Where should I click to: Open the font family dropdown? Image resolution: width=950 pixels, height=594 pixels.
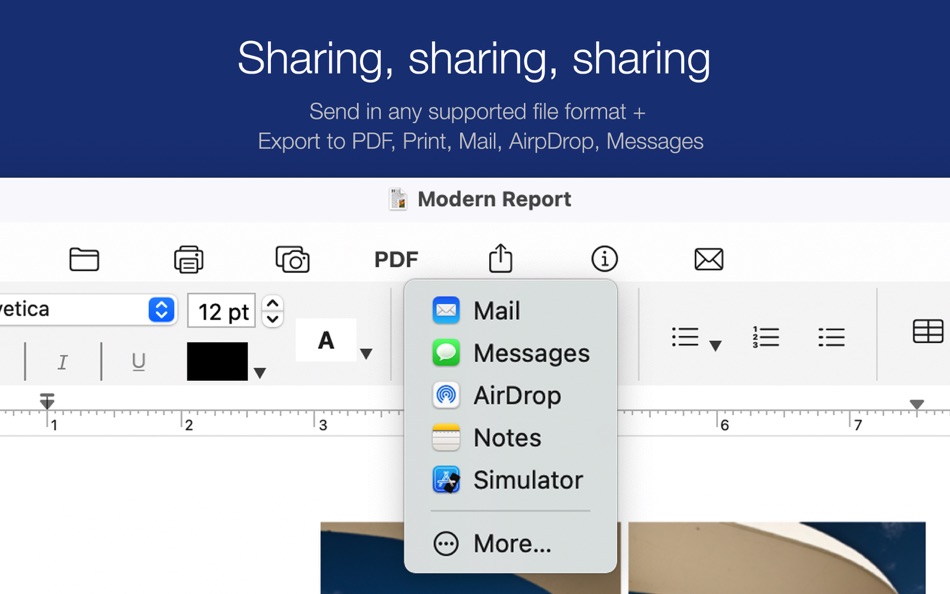[161, 310]
